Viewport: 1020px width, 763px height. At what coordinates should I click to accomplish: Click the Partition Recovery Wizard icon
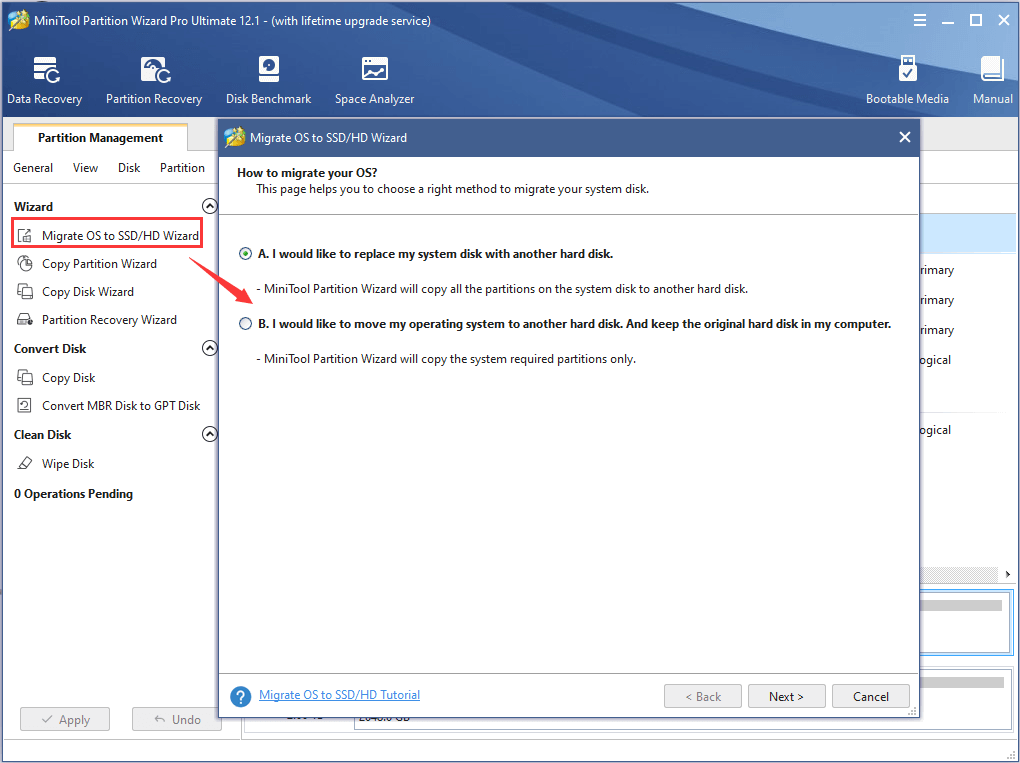(25, 319)
